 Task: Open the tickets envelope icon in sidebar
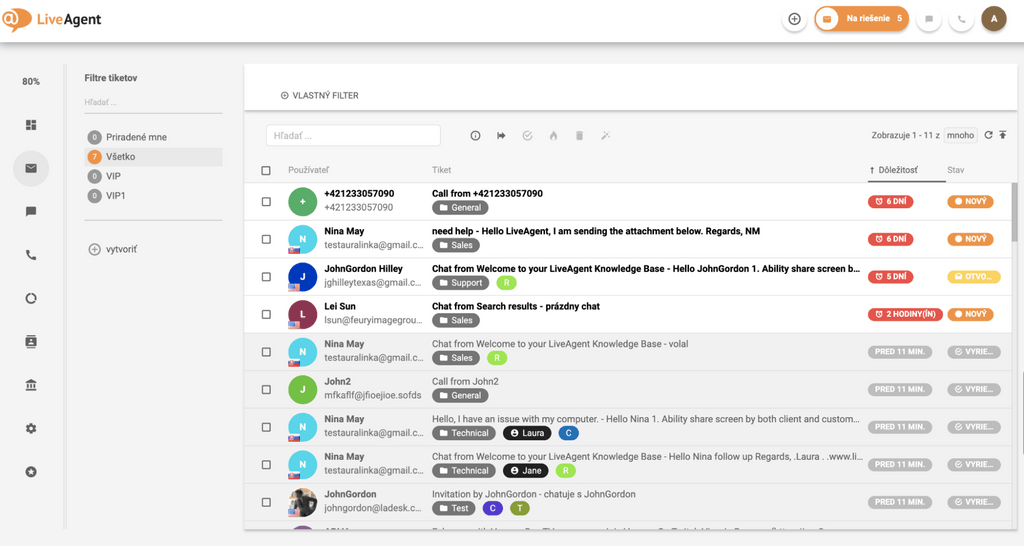31,169
